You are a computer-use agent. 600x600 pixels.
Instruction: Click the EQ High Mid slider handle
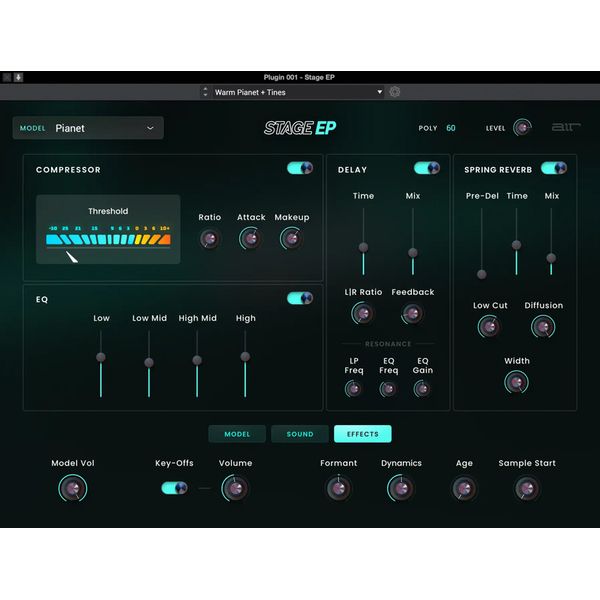pyautogui.click(x=197, y=360)
